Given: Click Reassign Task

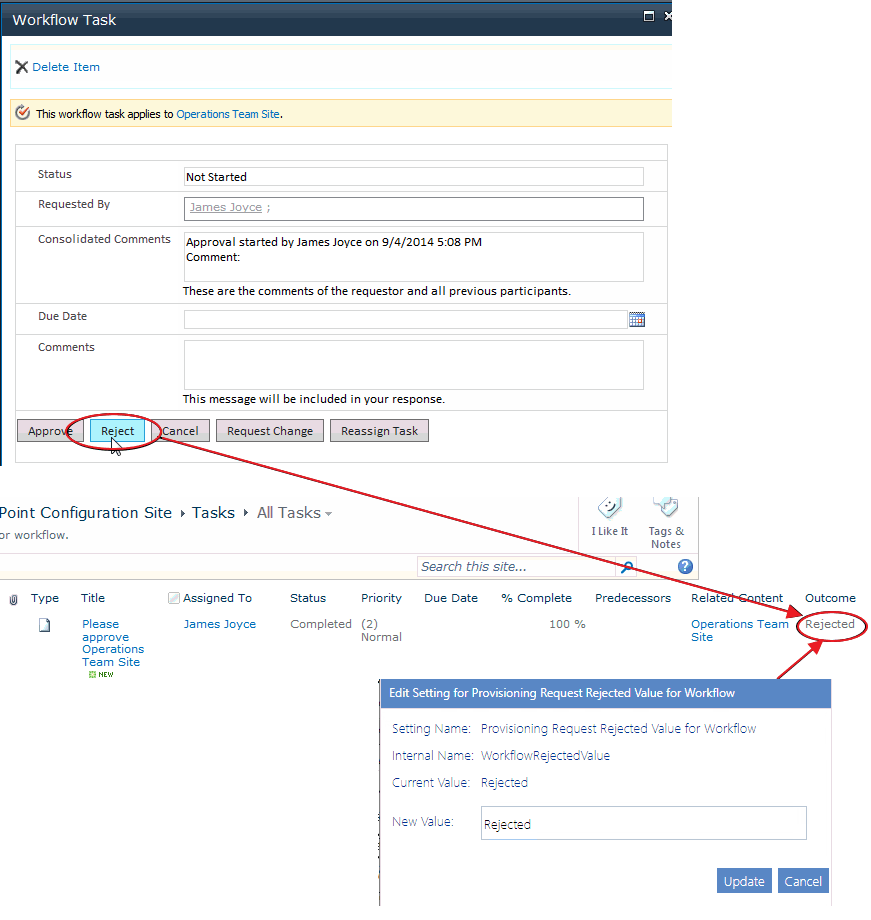Looking at the screenshot, I should point(378,430).
